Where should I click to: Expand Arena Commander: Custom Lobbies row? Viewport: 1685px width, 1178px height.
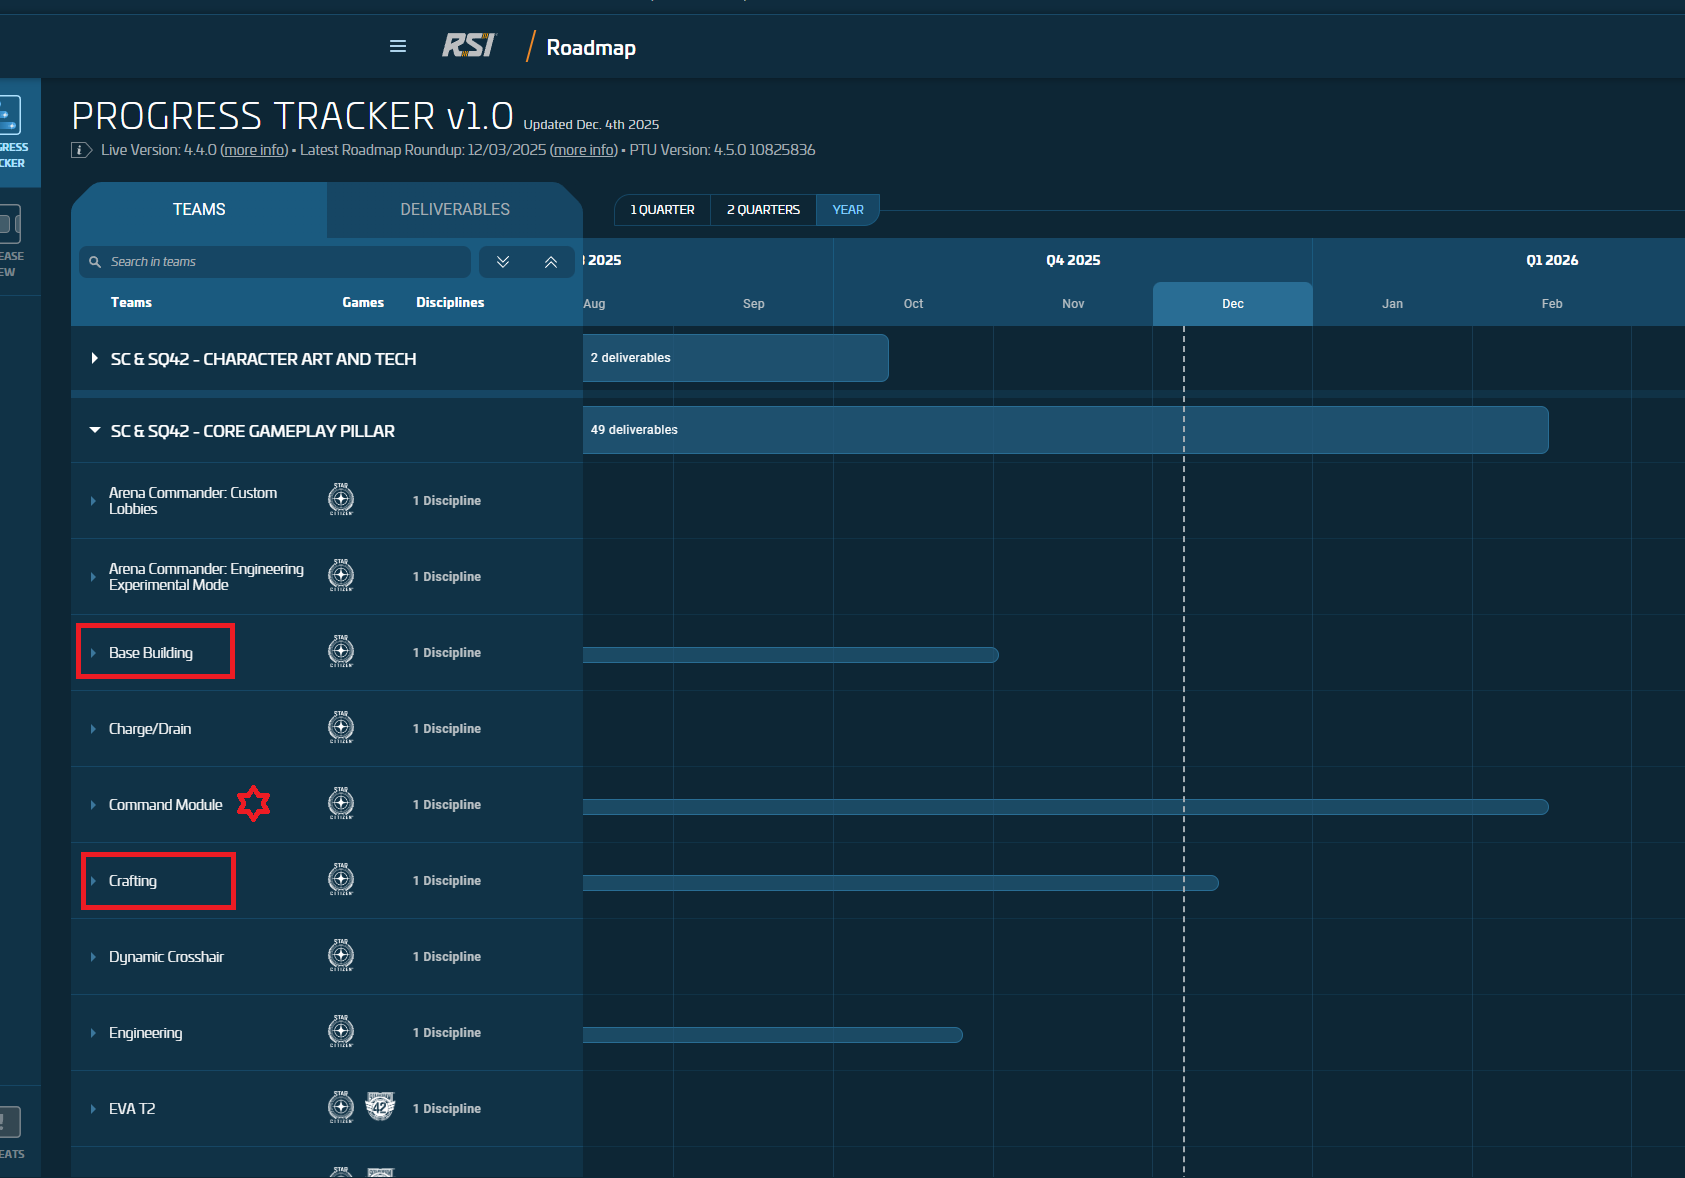[x=93, y=501]
